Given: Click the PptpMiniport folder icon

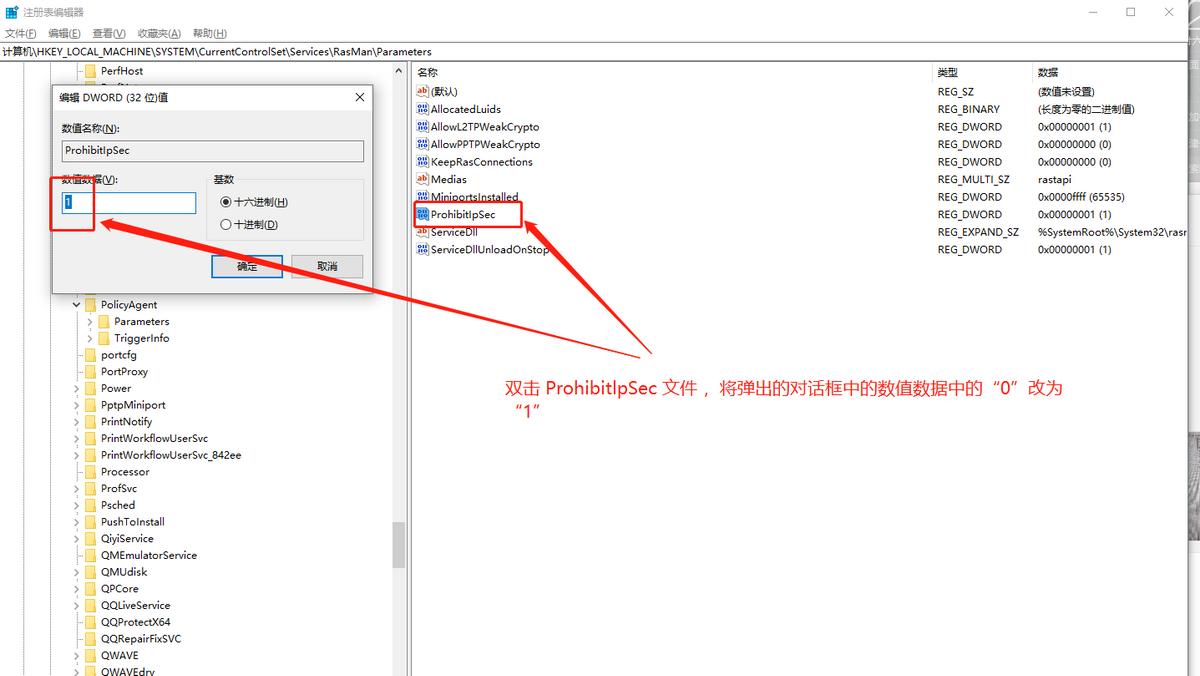Looking at the screenshot, I should pyautogui.click(x=90, y=405).
